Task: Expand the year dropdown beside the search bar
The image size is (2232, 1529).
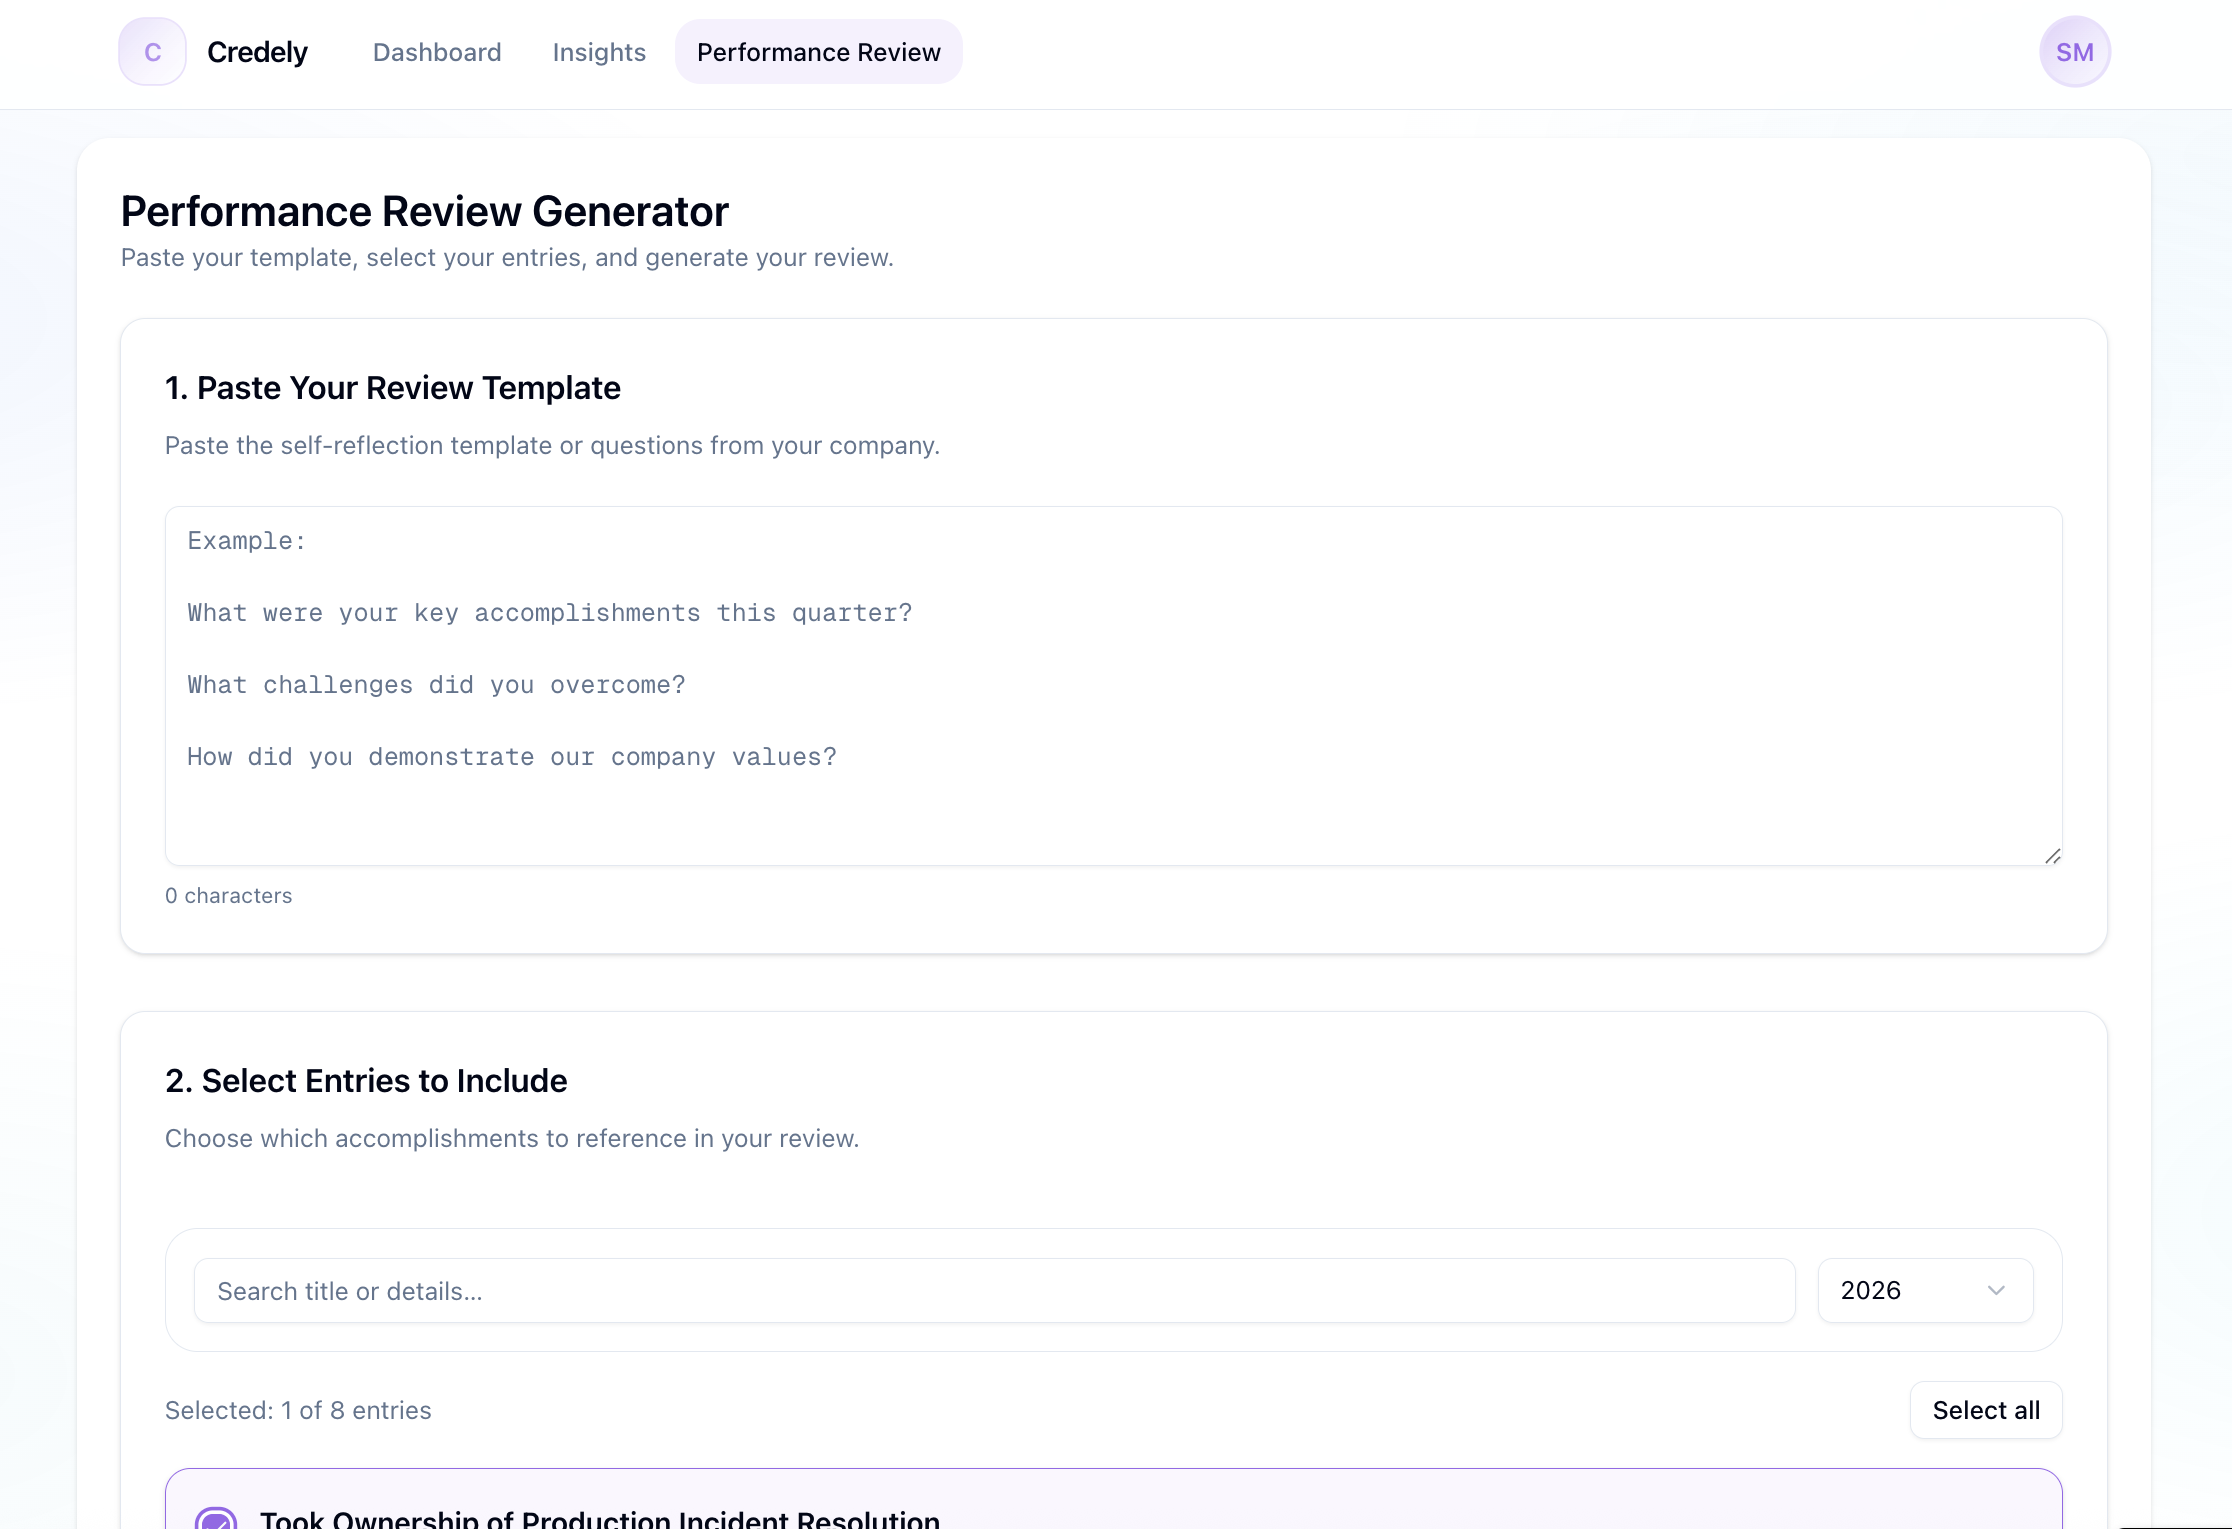Action: [1923, 1290]
